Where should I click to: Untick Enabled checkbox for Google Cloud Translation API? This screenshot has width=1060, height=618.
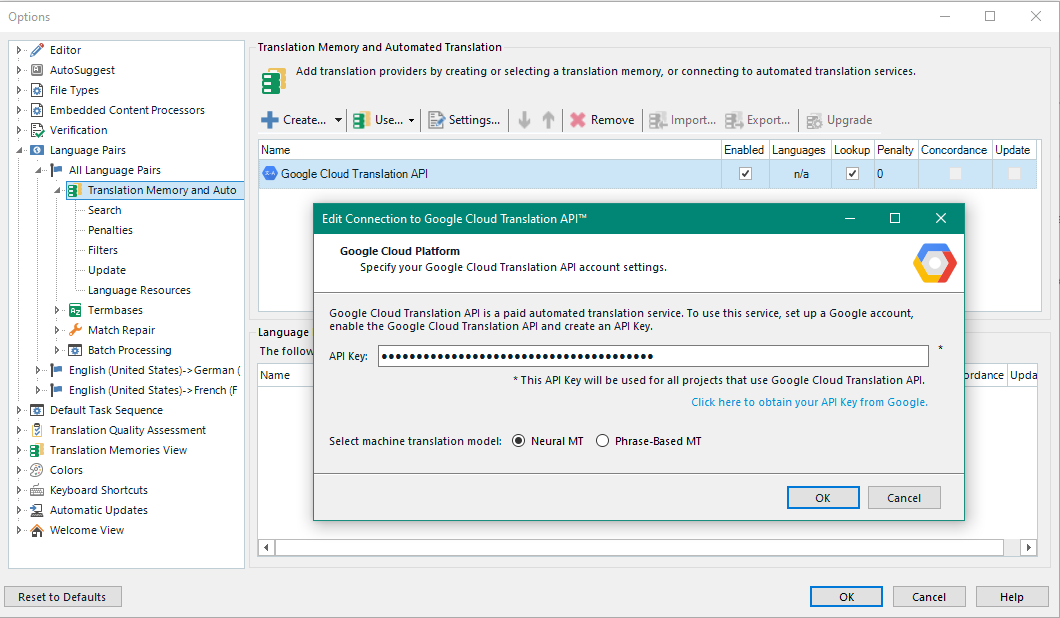click(745, 174)
